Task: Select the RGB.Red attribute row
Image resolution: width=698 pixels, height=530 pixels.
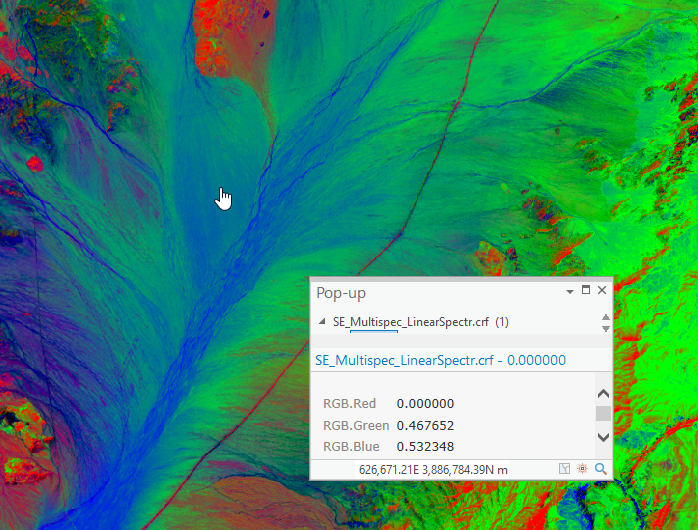Action: [453, 404]
